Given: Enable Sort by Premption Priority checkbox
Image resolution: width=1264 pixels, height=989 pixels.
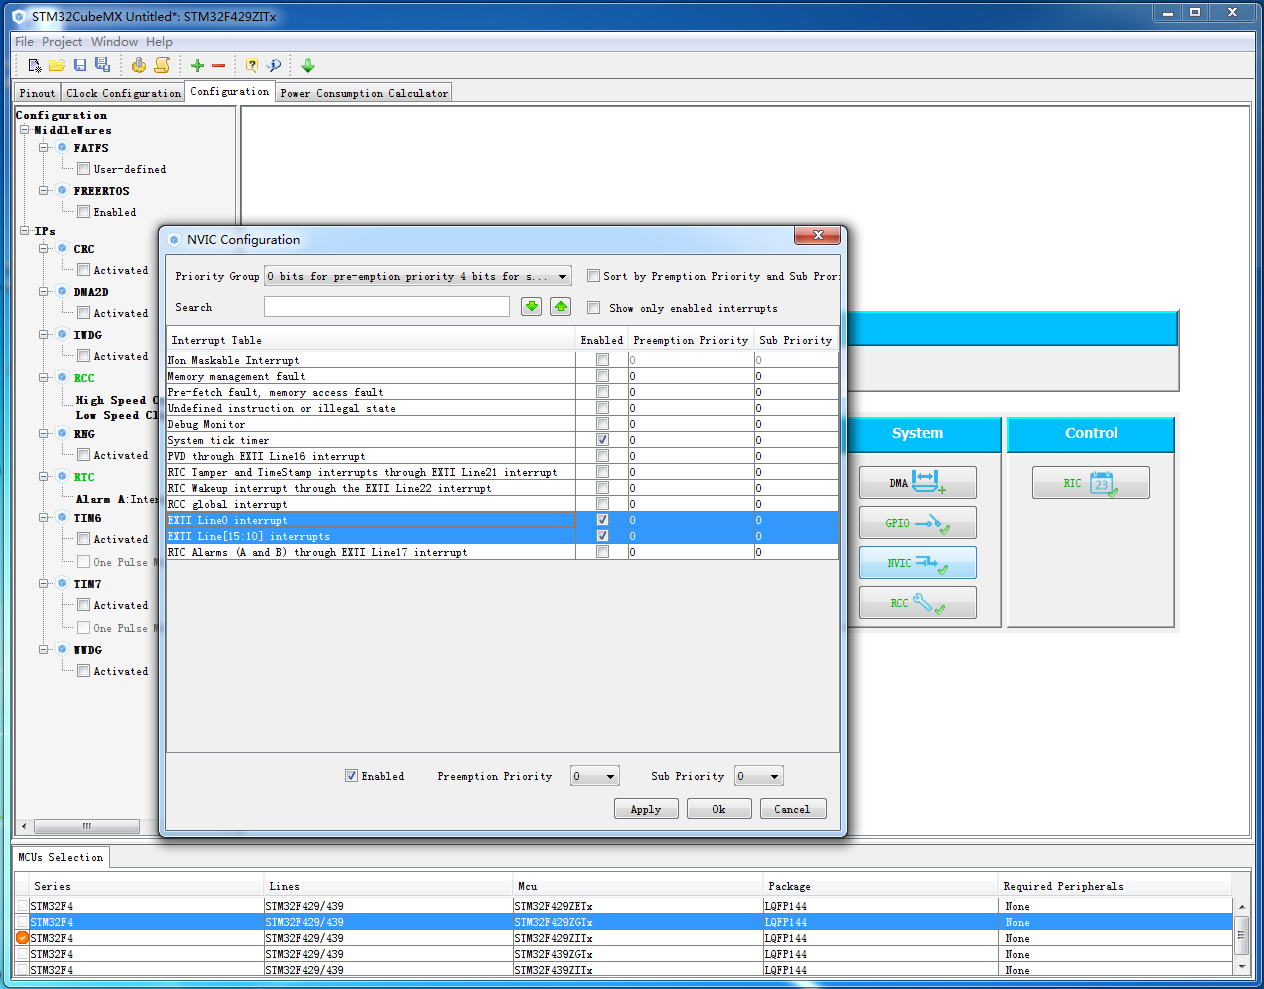Looking at the screenshot, I should (x=594, y=276).
